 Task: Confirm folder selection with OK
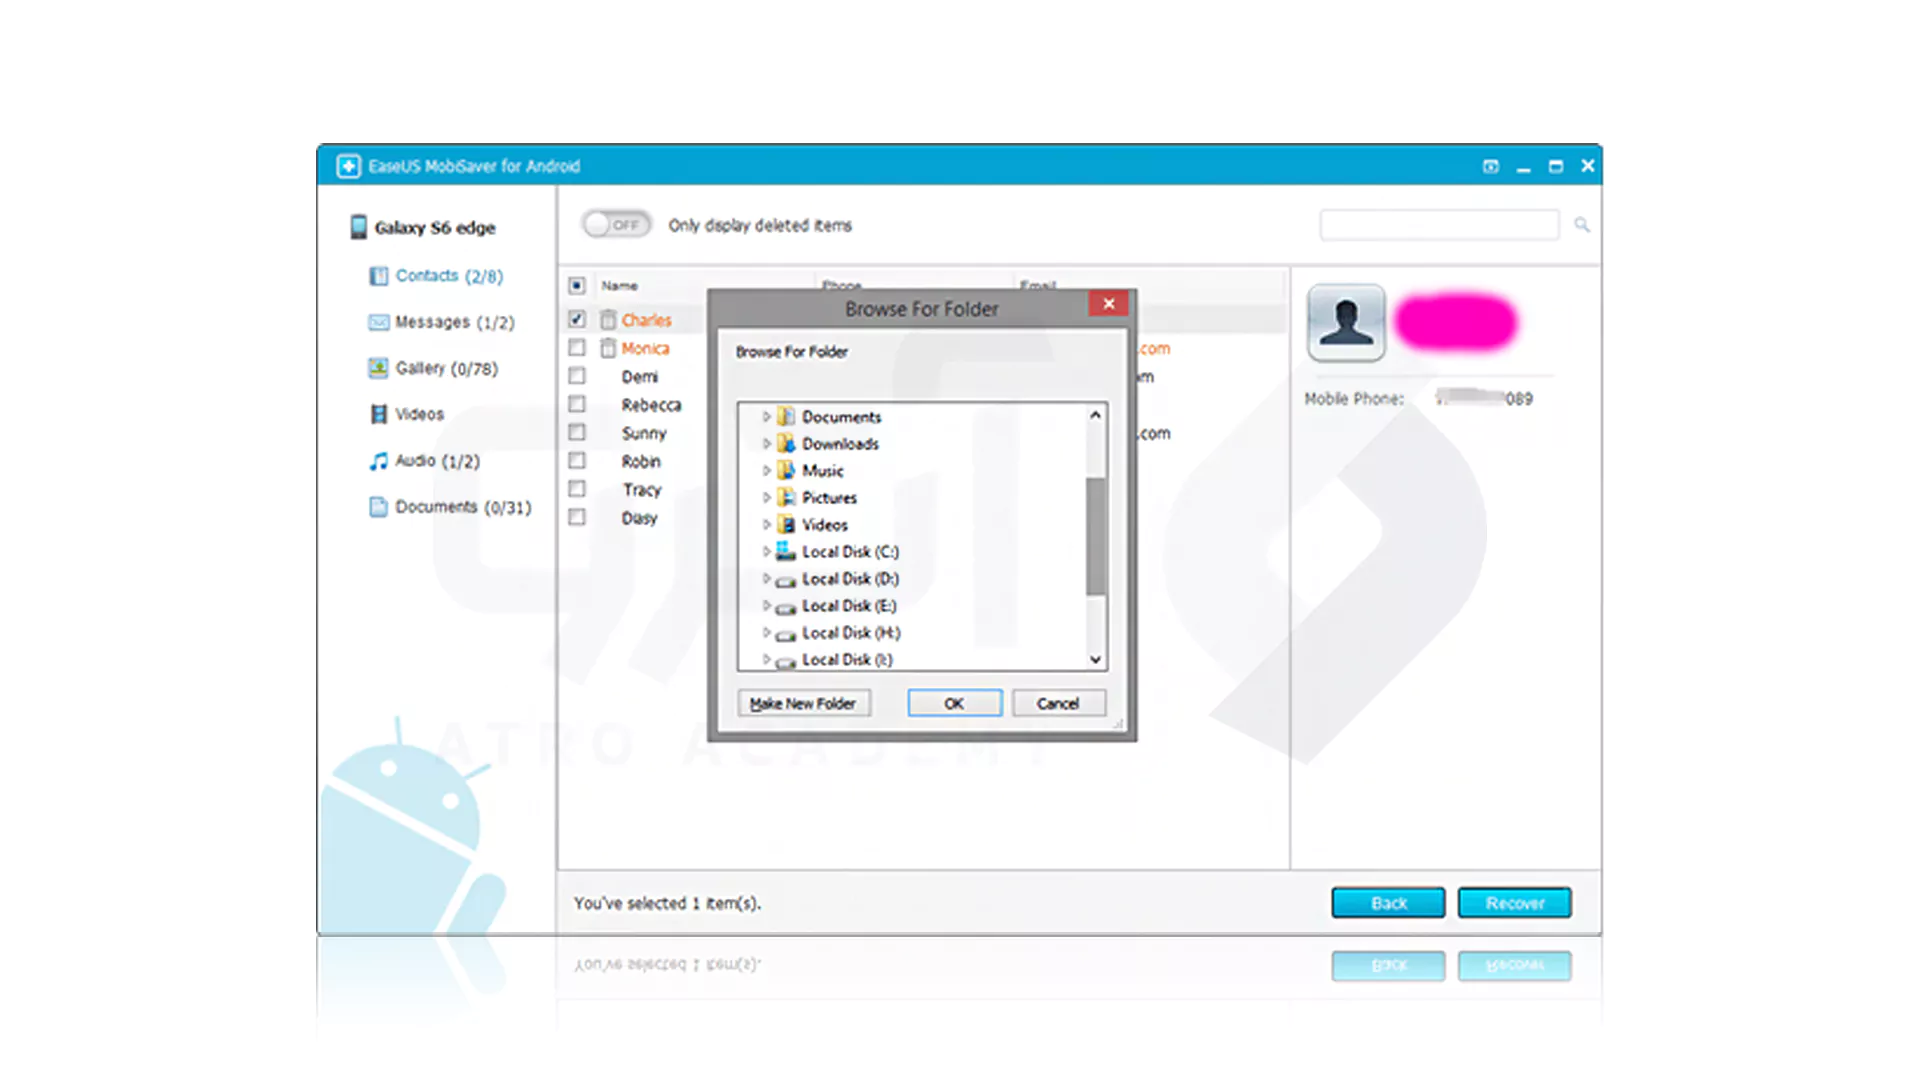(x=954, y=704)
